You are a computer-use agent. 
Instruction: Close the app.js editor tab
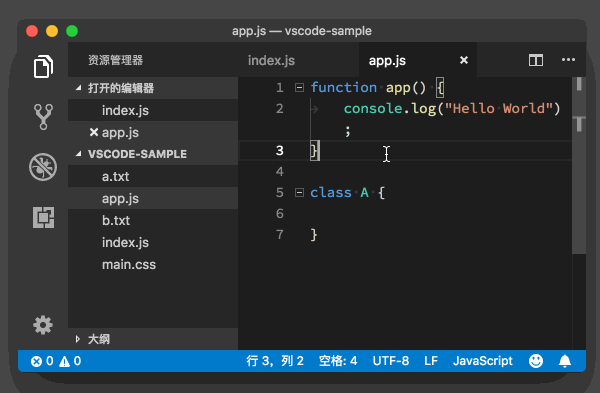click(464, 60)
